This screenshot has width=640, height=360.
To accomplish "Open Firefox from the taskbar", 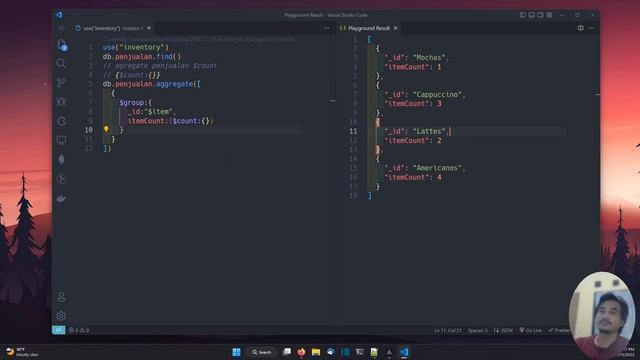I will click(301, 352).
